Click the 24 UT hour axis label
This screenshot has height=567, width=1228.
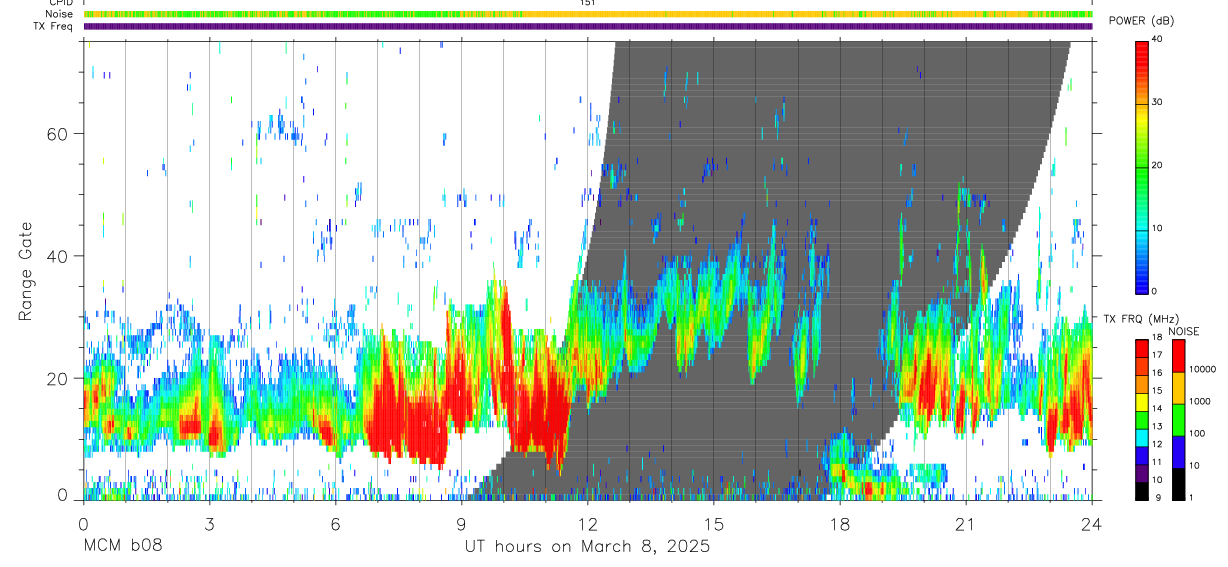pyautogui.click(x=1092, y=525)
